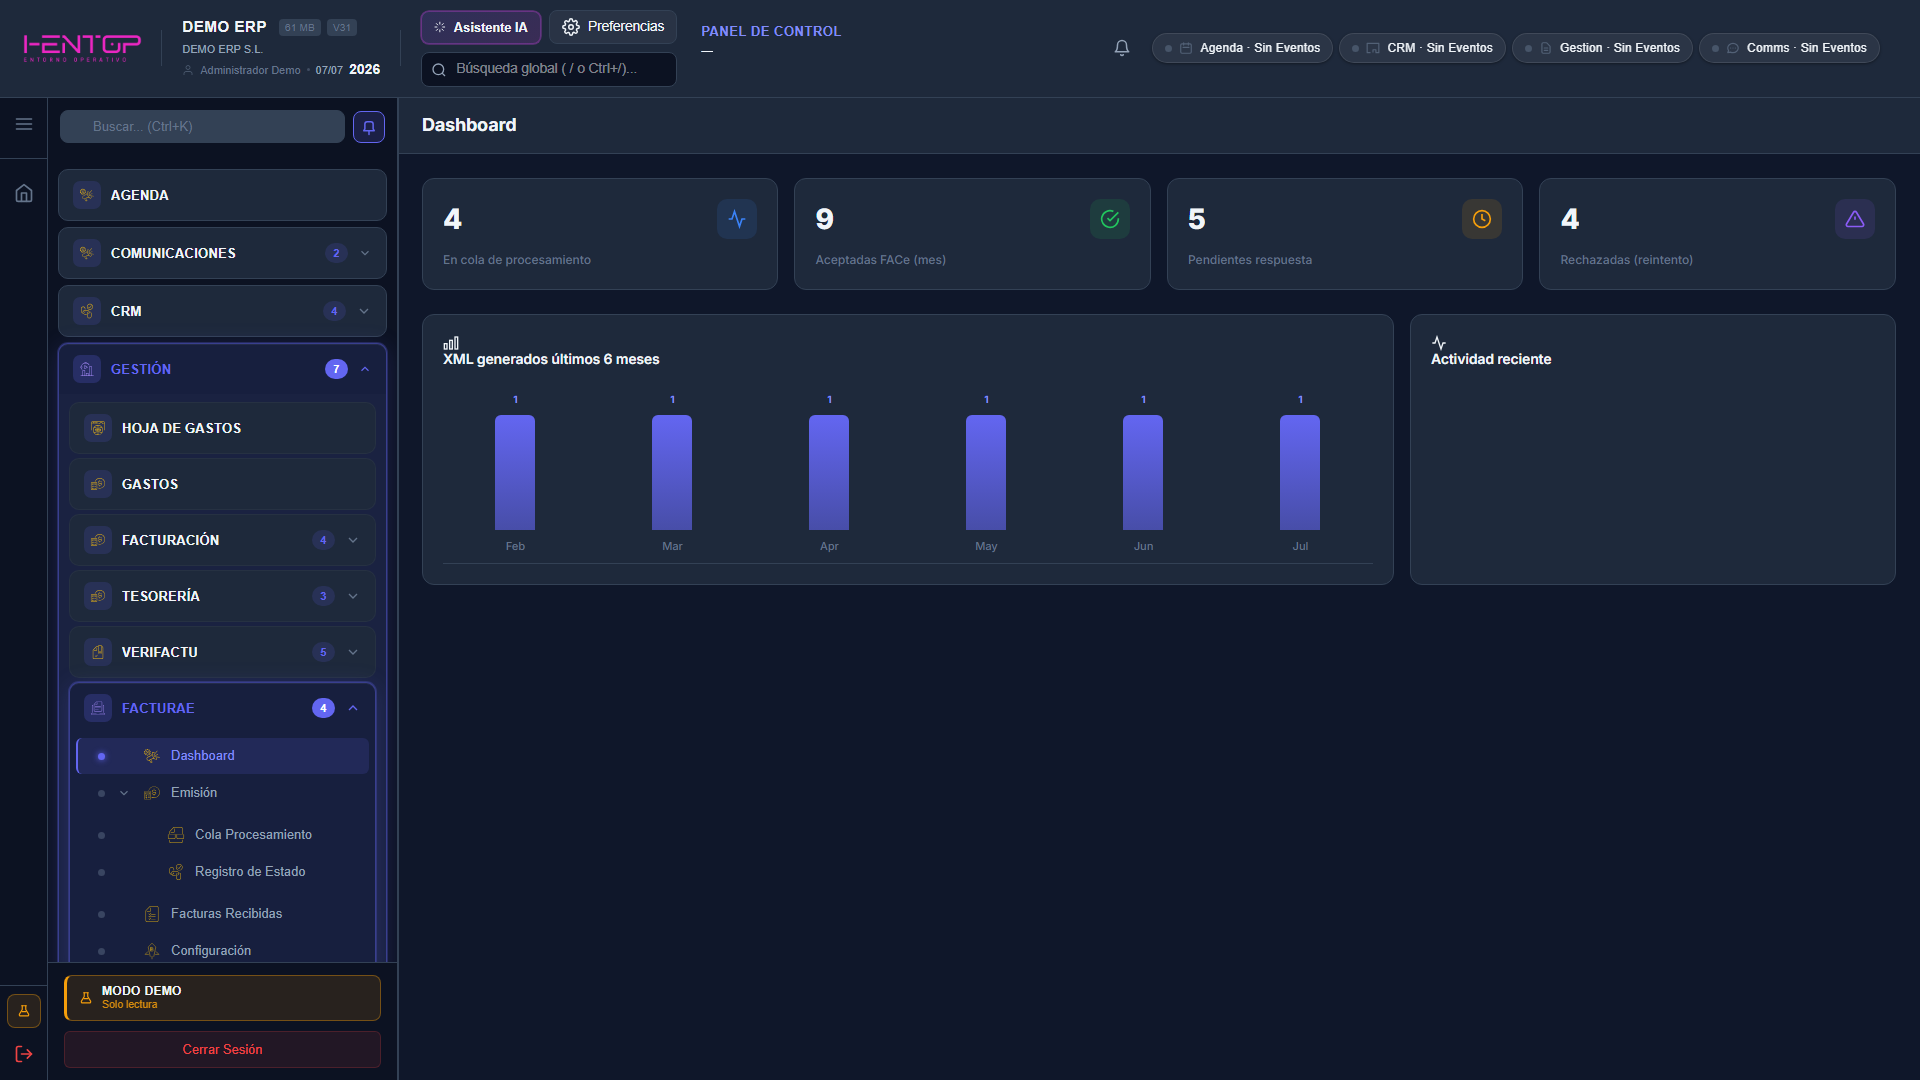This screenshot has width=1920, height=1080.
Task: Click the activity pulse icon on the processing queue card
Action: tap(737, 219)
